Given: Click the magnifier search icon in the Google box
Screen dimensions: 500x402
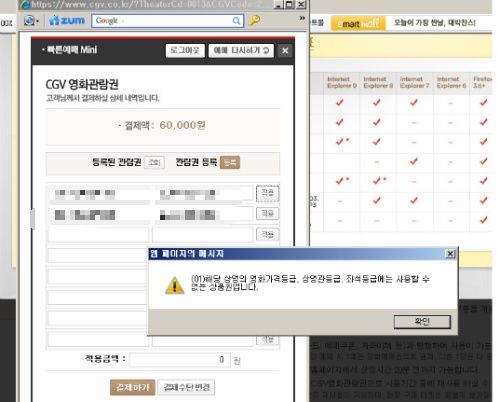Looking at the screenshot, I should pos(236,21).
